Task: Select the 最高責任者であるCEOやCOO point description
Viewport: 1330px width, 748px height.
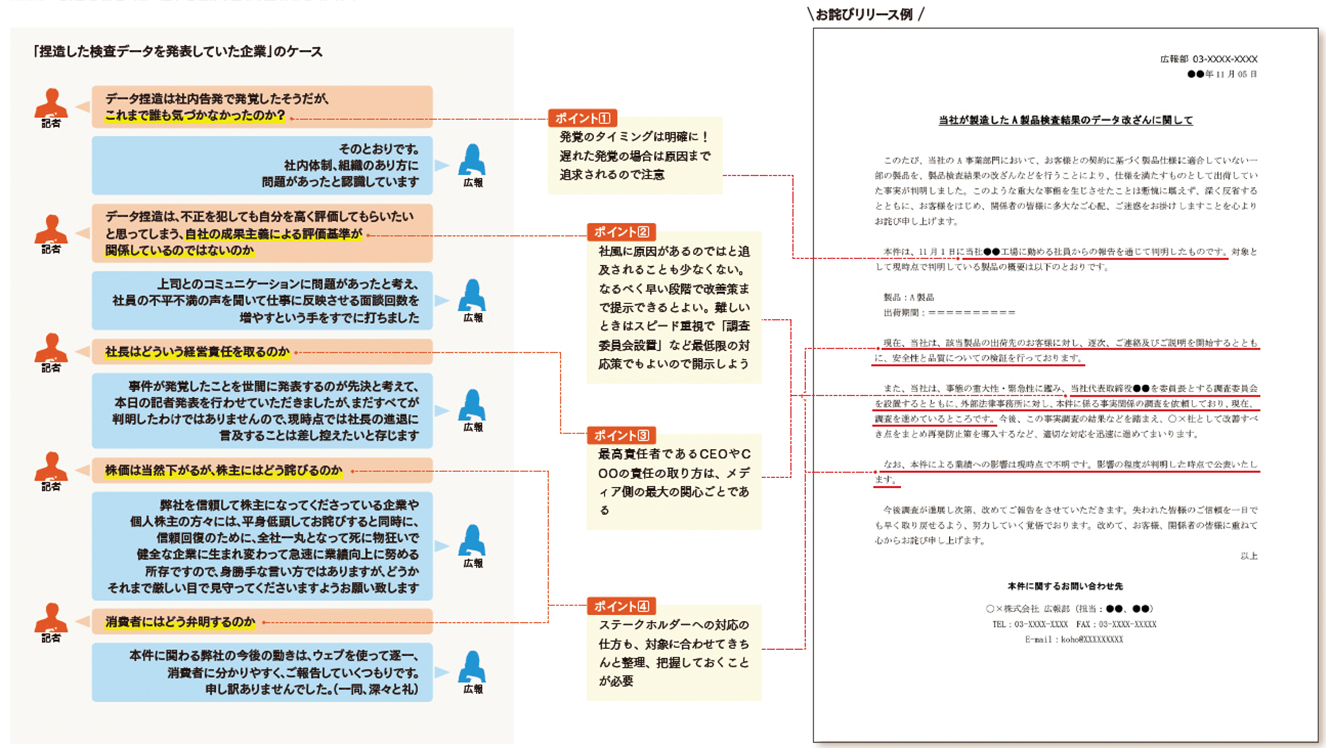Action: pos(674,482)
